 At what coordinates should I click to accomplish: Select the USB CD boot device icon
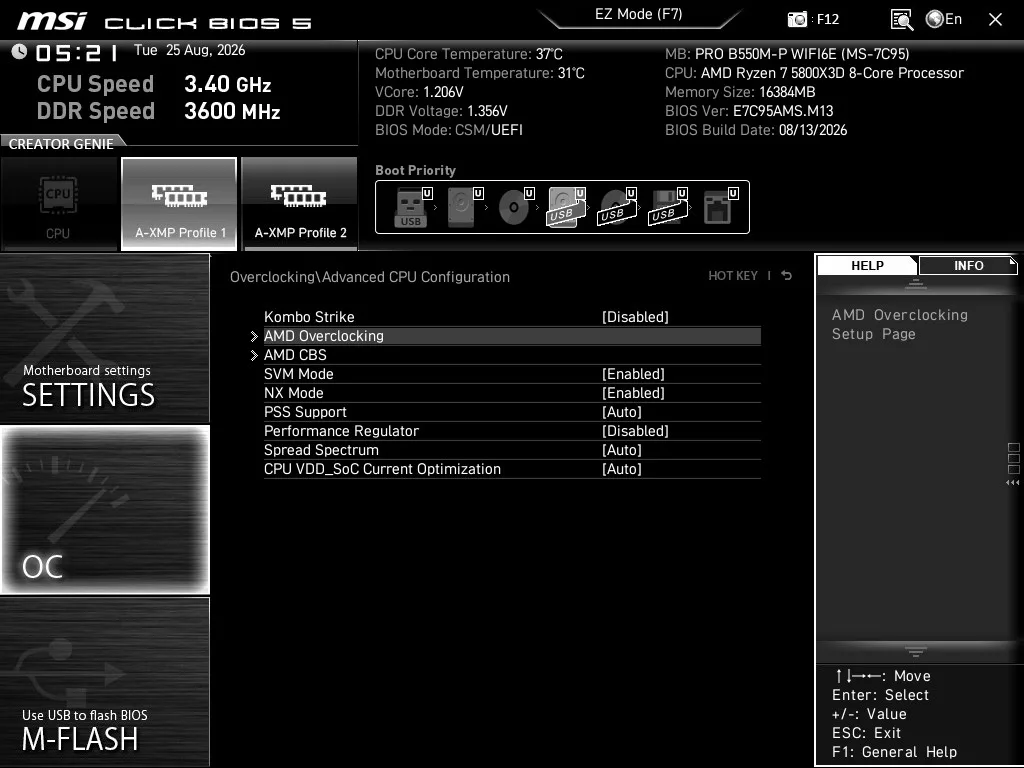coord(616,207)
